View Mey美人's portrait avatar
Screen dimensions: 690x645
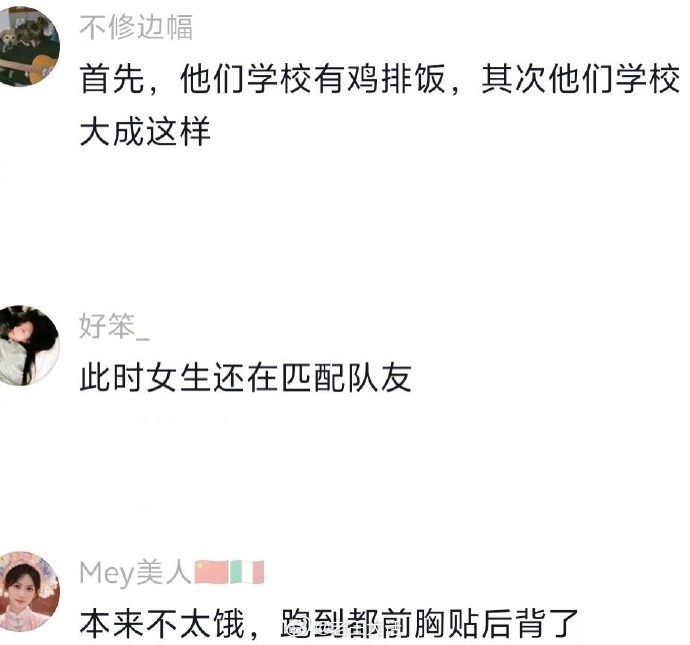point(29,591)
